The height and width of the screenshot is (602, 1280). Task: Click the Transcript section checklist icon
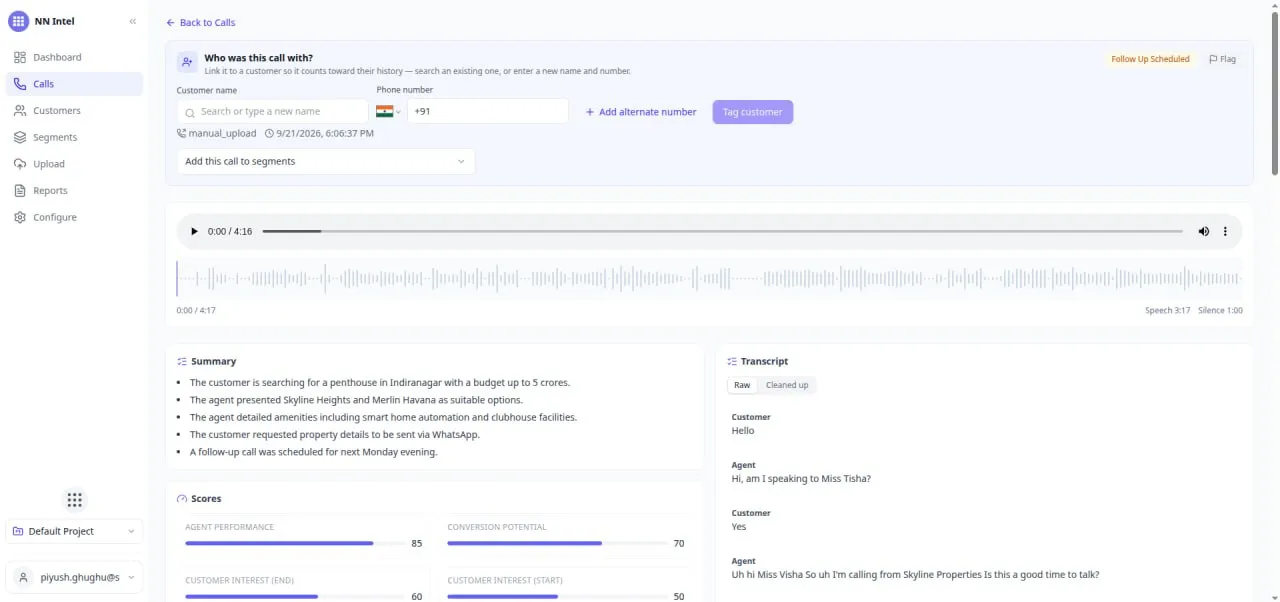click(732, 362)
